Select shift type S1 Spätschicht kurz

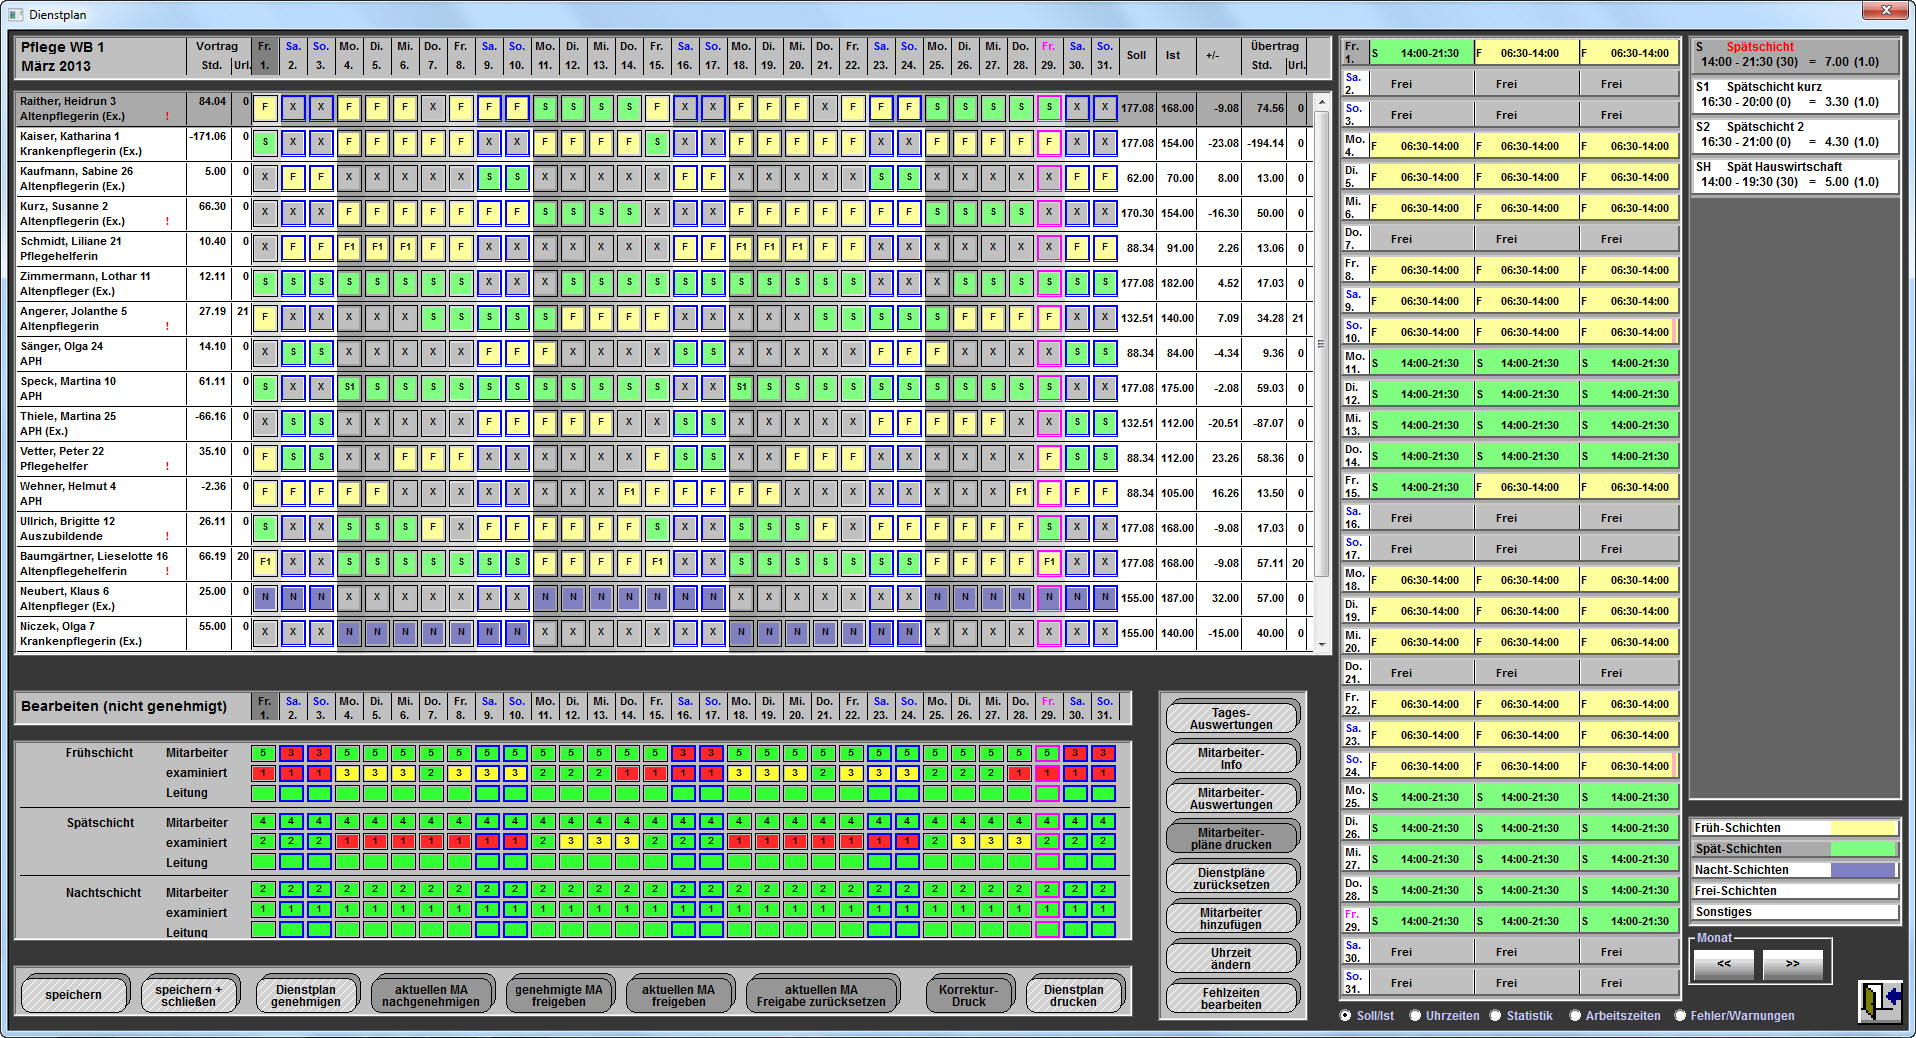pyautogui.click(x=1795, y=95)
